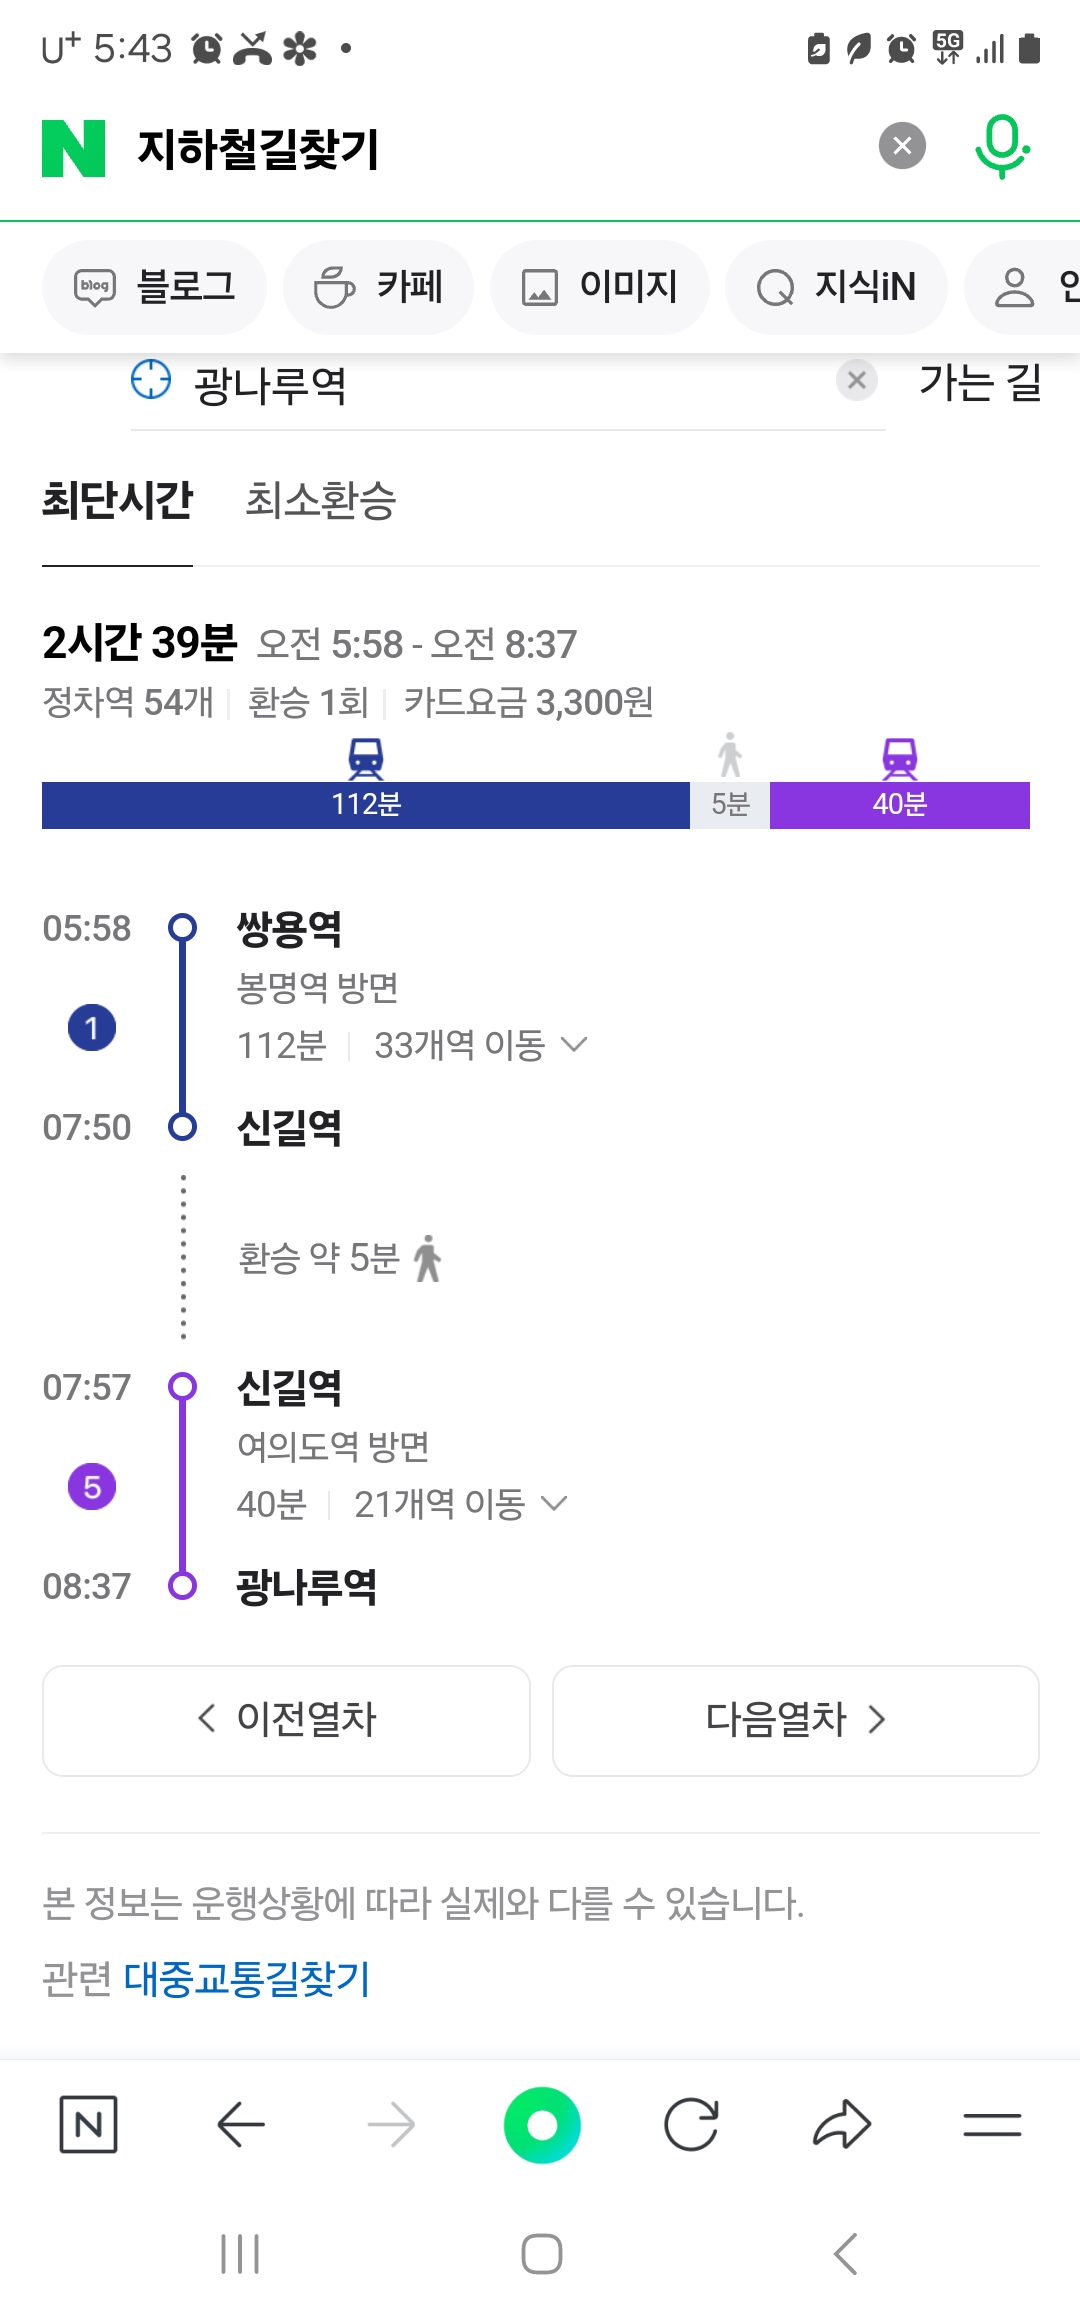
Task: Select the 최단시간 tab
Action: [117, 500]
